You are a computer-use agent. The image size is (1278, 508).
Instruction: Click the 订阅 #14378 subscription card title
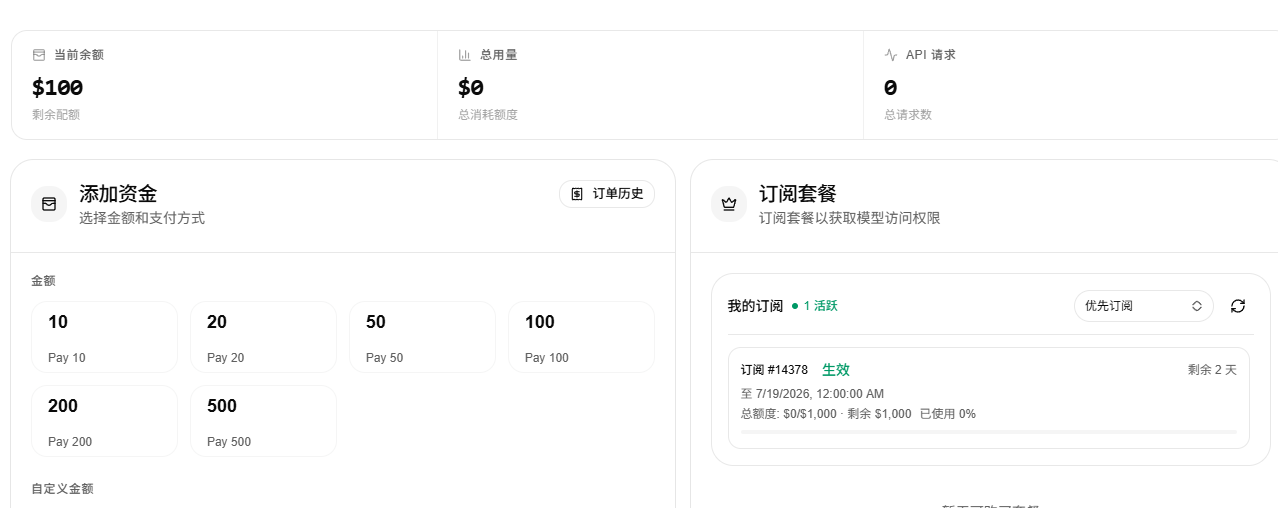pyautogui.click(x=774, y=370)
